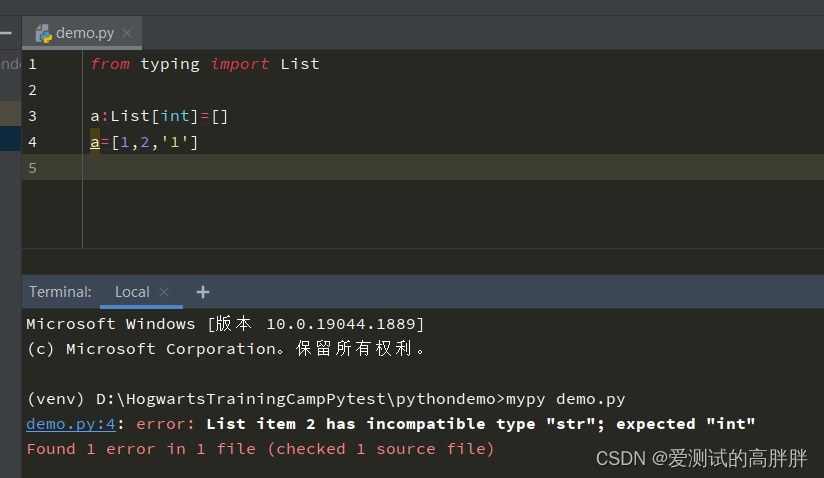Click the 'mypy demo.py' command line

pyautogui.click(x=326, y=399)
